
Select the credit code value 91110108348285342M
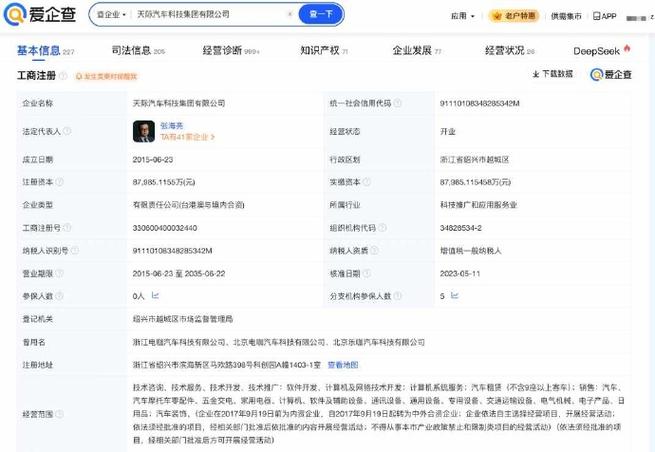point(480,103)
